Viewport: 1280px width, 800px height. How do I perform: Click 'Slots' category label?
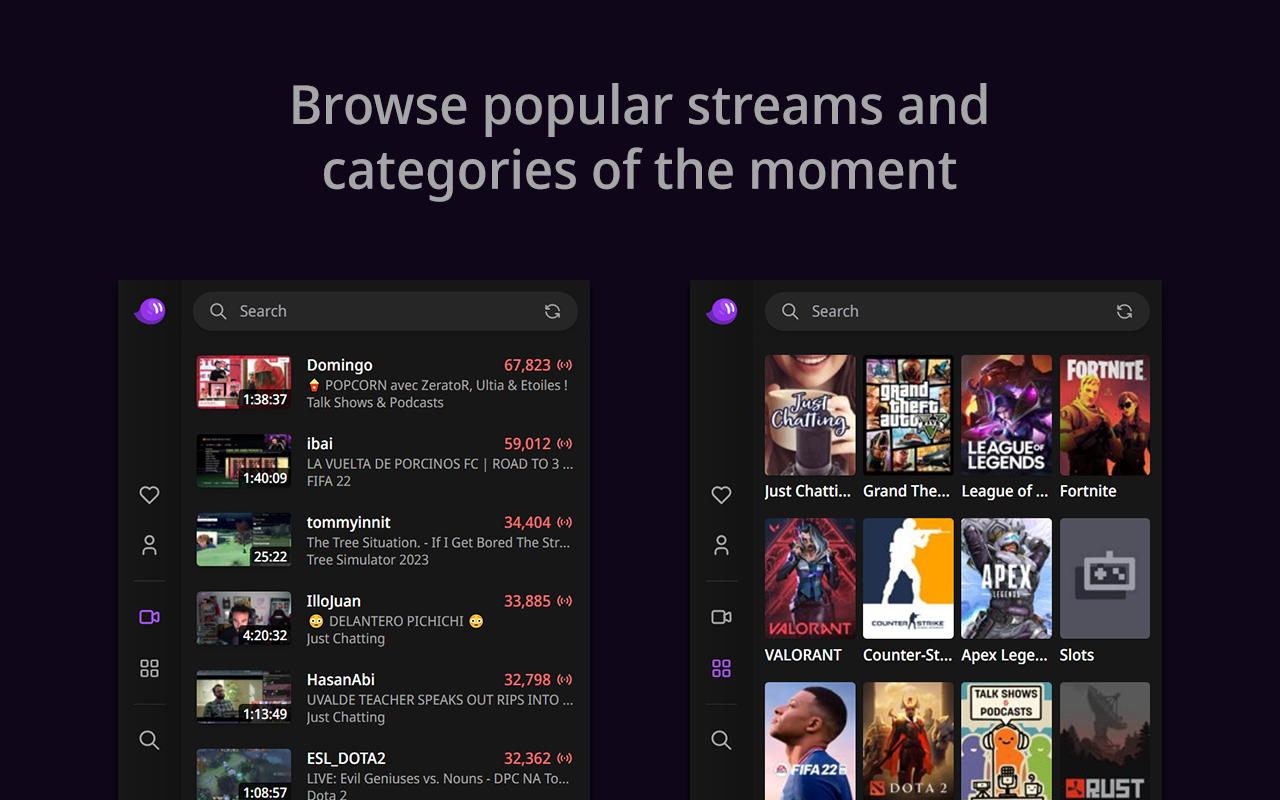point(1077,655)
